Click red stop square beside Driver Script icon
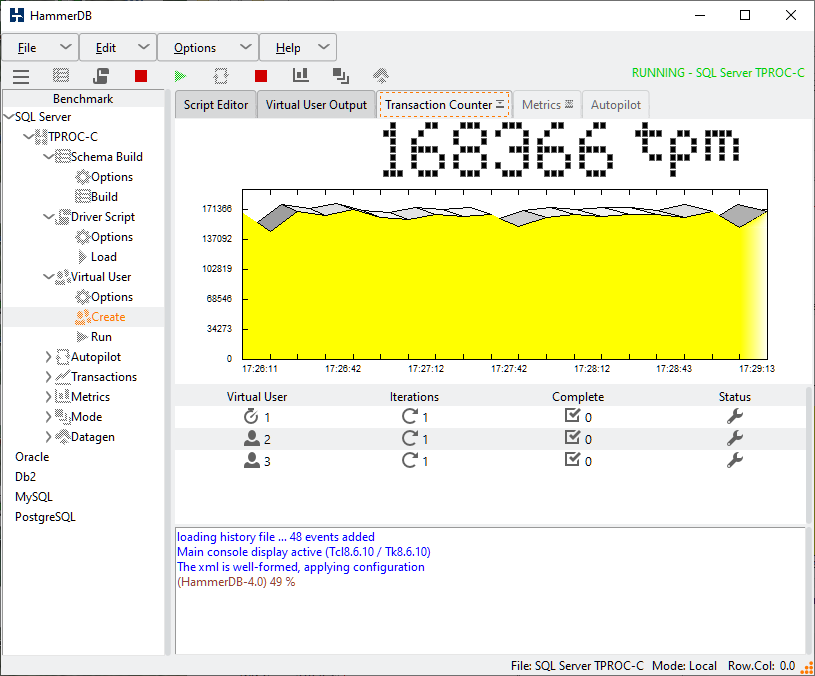This screenshot has width=815, height=676. coord(141,76)
